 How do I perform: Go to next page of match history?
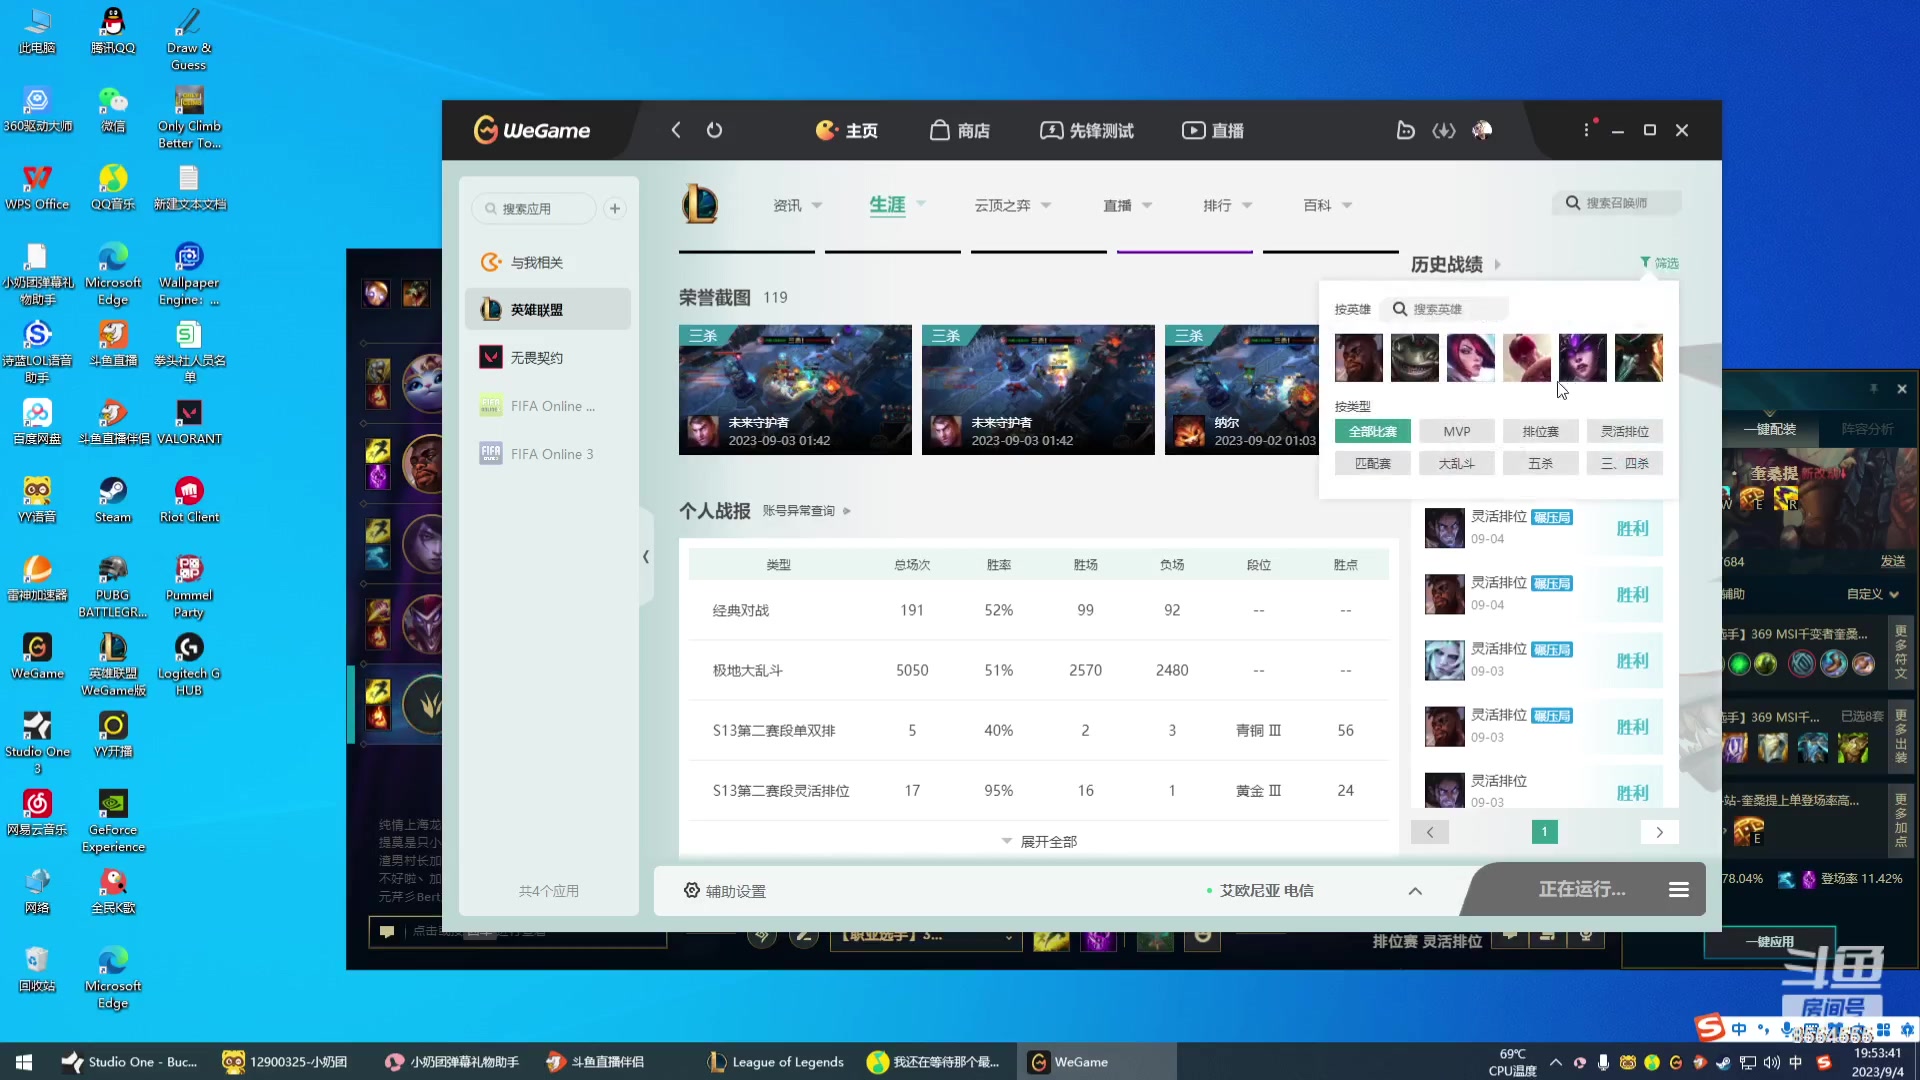point(1660,832)
